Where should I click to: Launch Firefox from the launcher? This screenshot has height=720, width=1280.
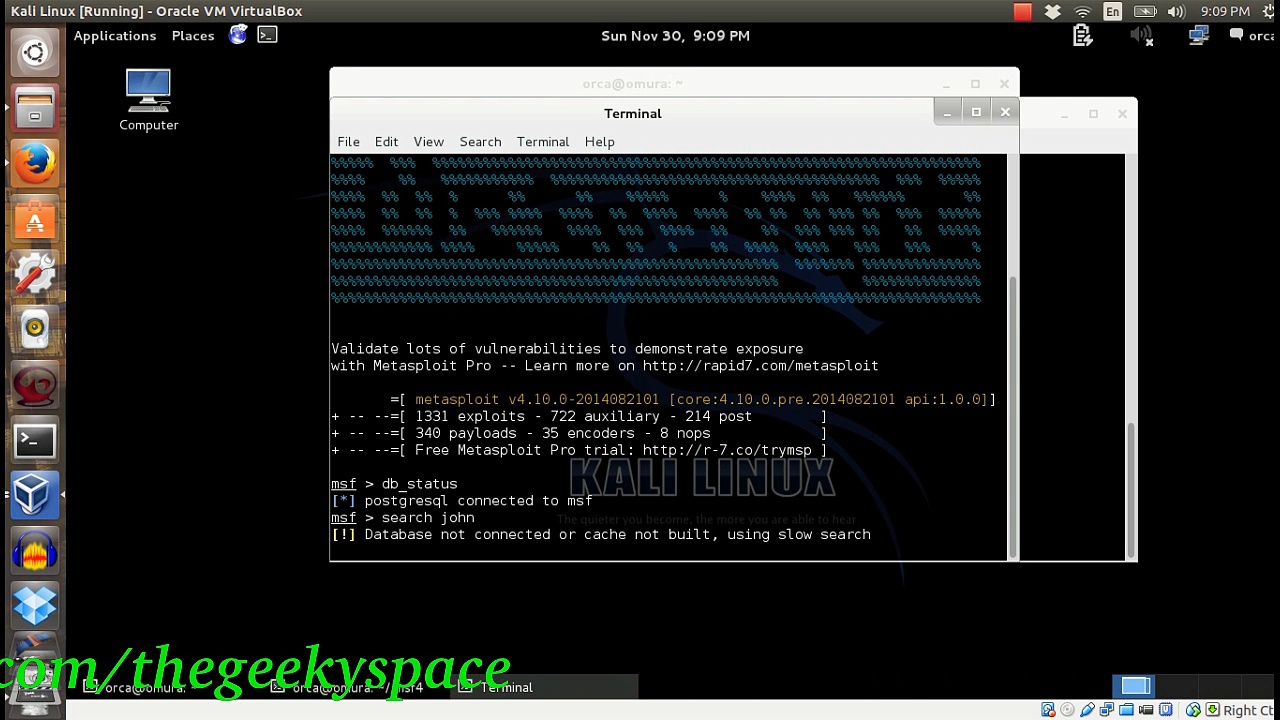coord(34,163)
